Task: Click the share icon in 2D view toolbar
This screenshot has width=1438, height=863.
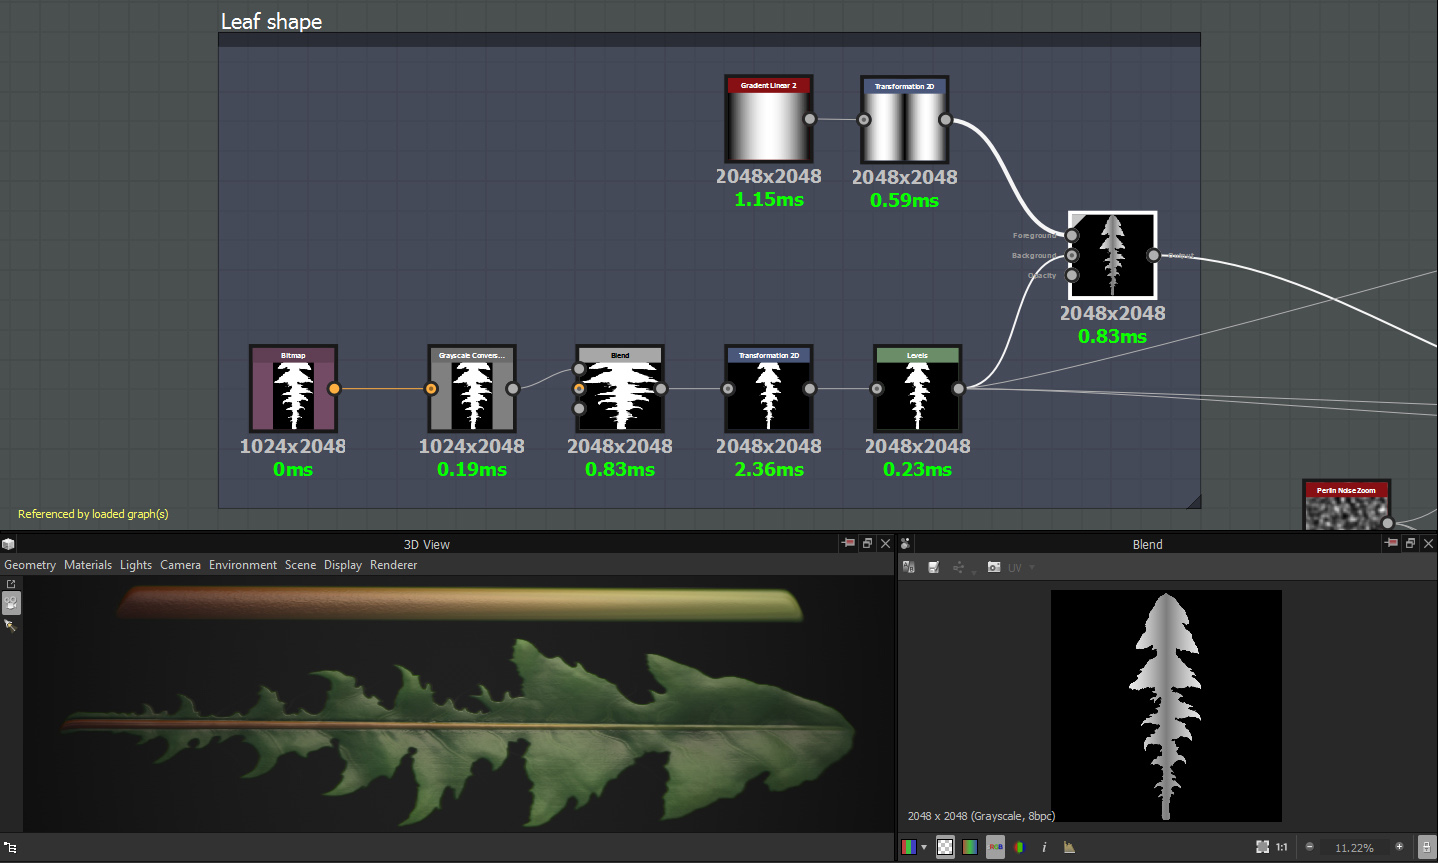Action: (958, 567)
